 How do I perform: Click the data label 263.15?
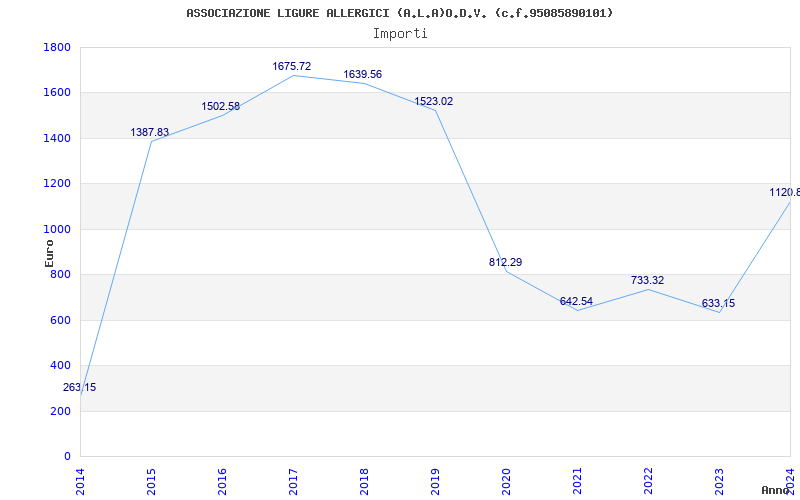pyautogui.click(x=80, y=387)
